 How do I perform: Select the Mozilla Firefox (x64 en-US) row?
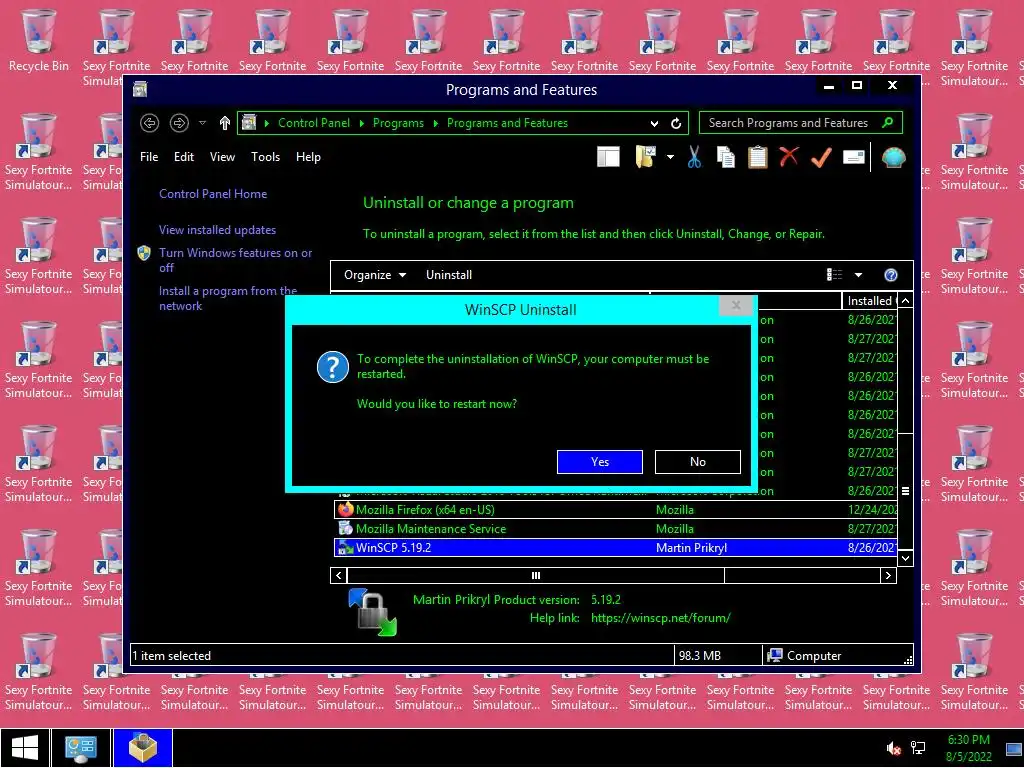(615, 509)
